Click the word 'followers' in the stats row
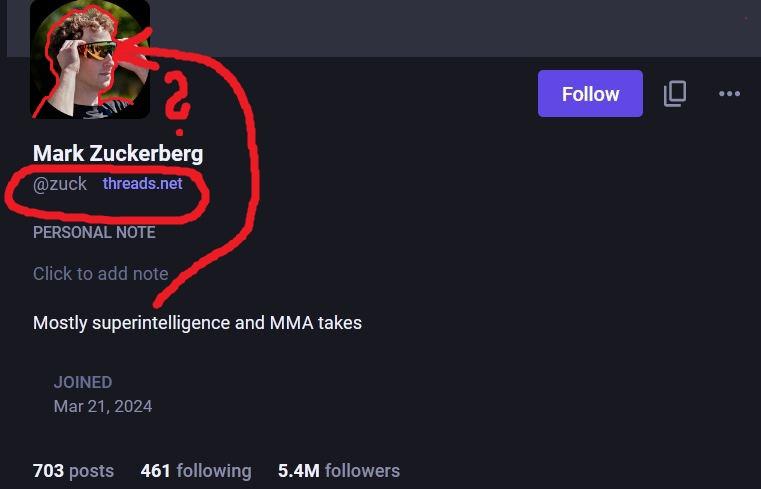This screenshot has height=489, width=761. [362, 470]
